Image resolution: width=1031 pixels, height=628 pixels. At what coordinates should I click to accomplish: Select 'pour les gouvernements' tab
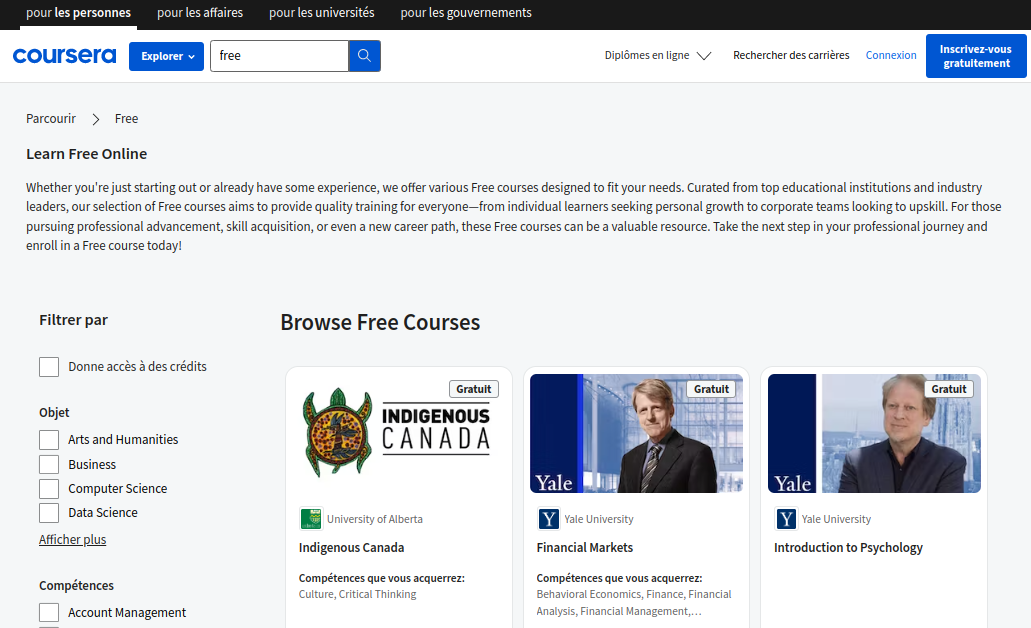pos(466,13)
